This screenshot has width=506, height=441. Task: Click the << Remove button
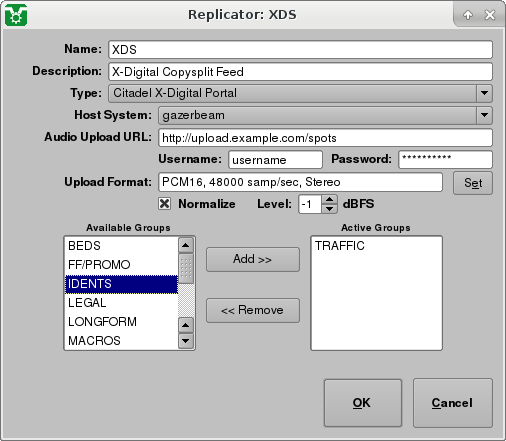point(253,310)
